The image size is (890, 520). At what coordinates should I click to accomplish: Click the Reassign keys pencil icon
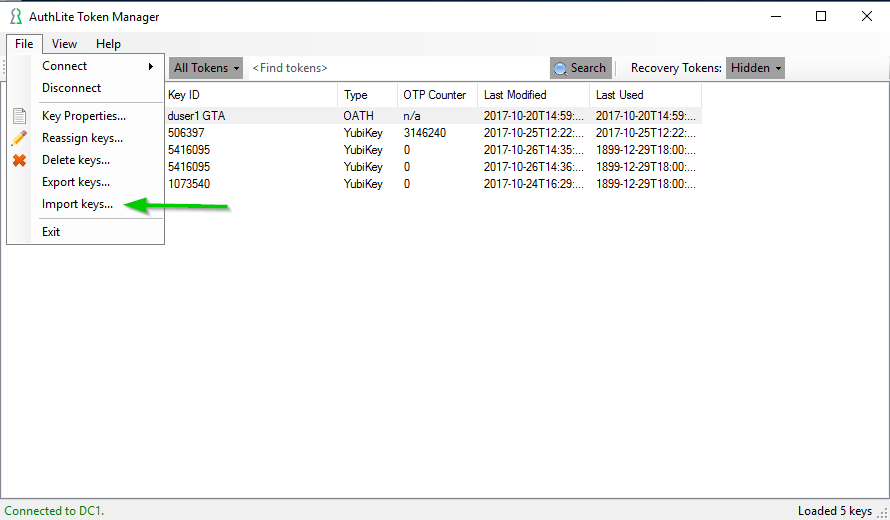click(x=19, y=138)
